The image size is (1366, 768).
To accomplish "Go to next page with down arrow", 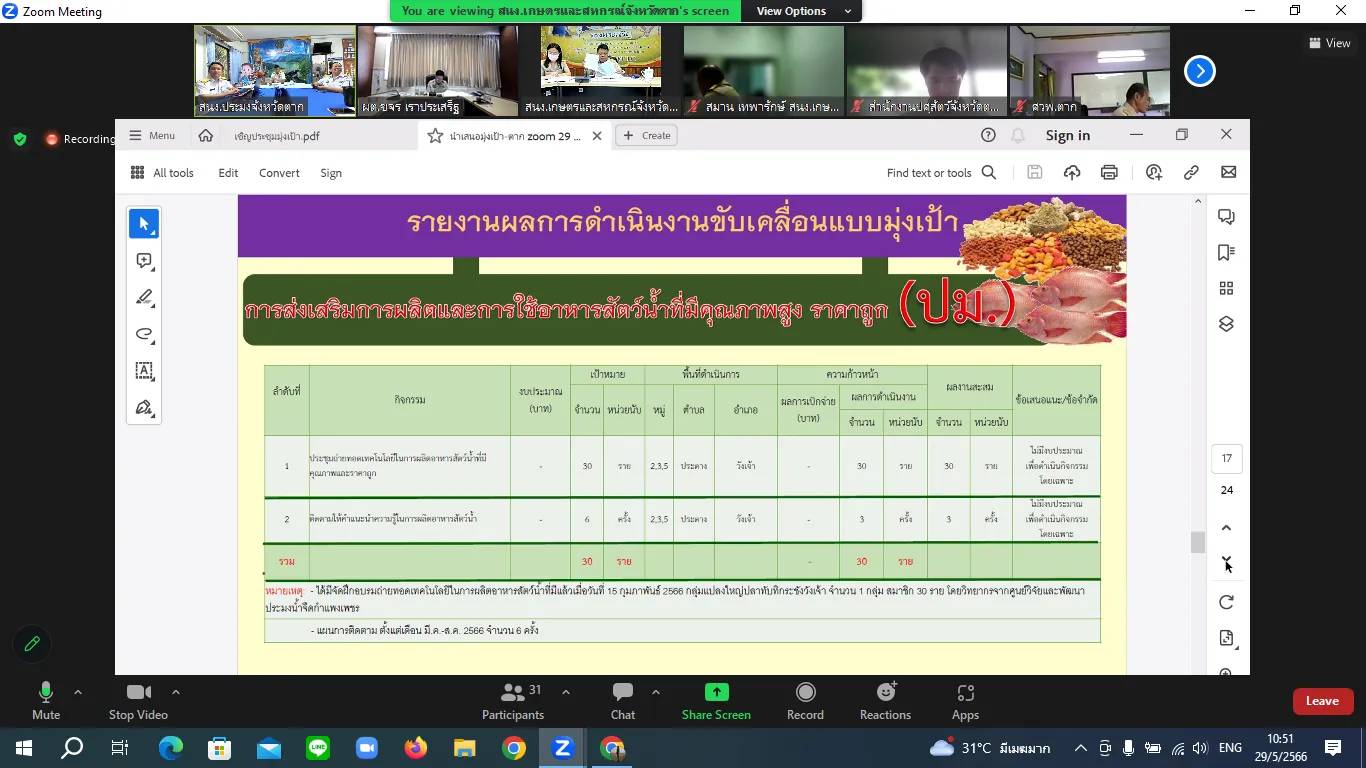I will point(1226,560).
